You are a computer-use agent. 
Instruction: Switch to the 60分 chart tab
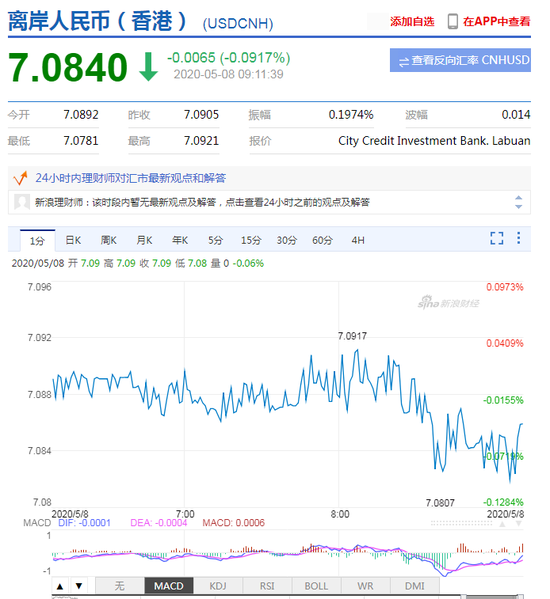coord(322,240)
